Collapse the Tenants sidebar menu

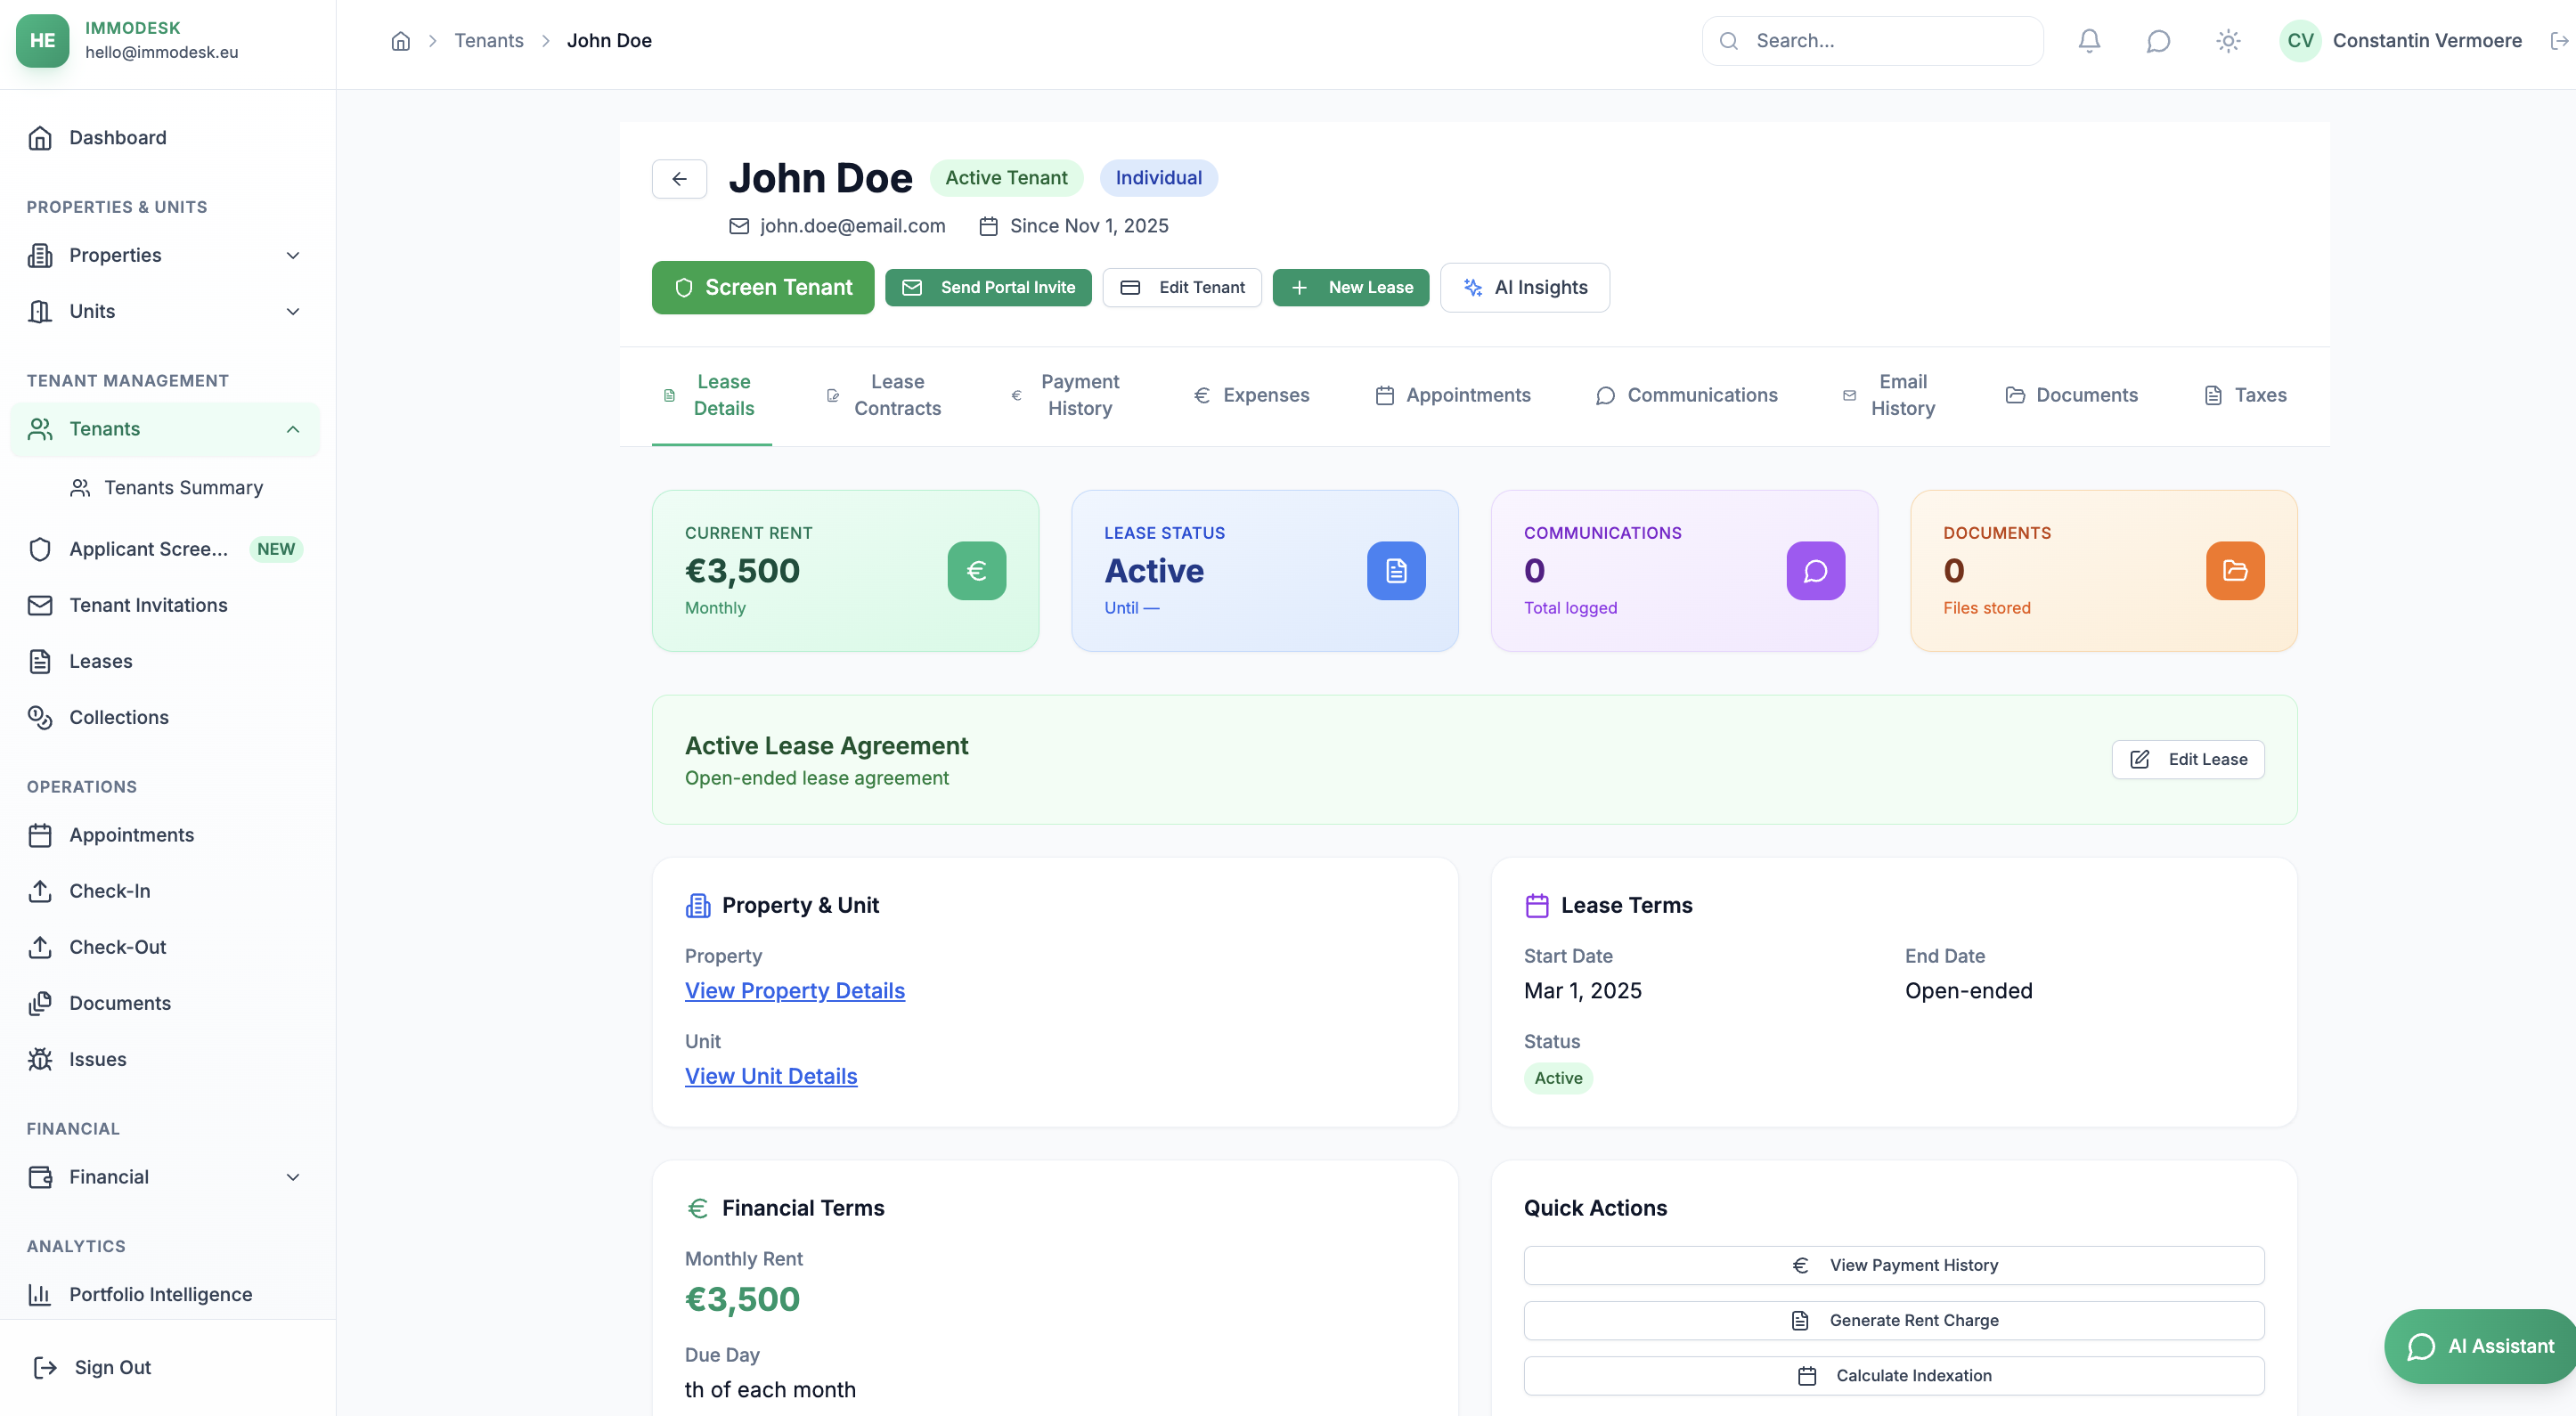point(292,429)
